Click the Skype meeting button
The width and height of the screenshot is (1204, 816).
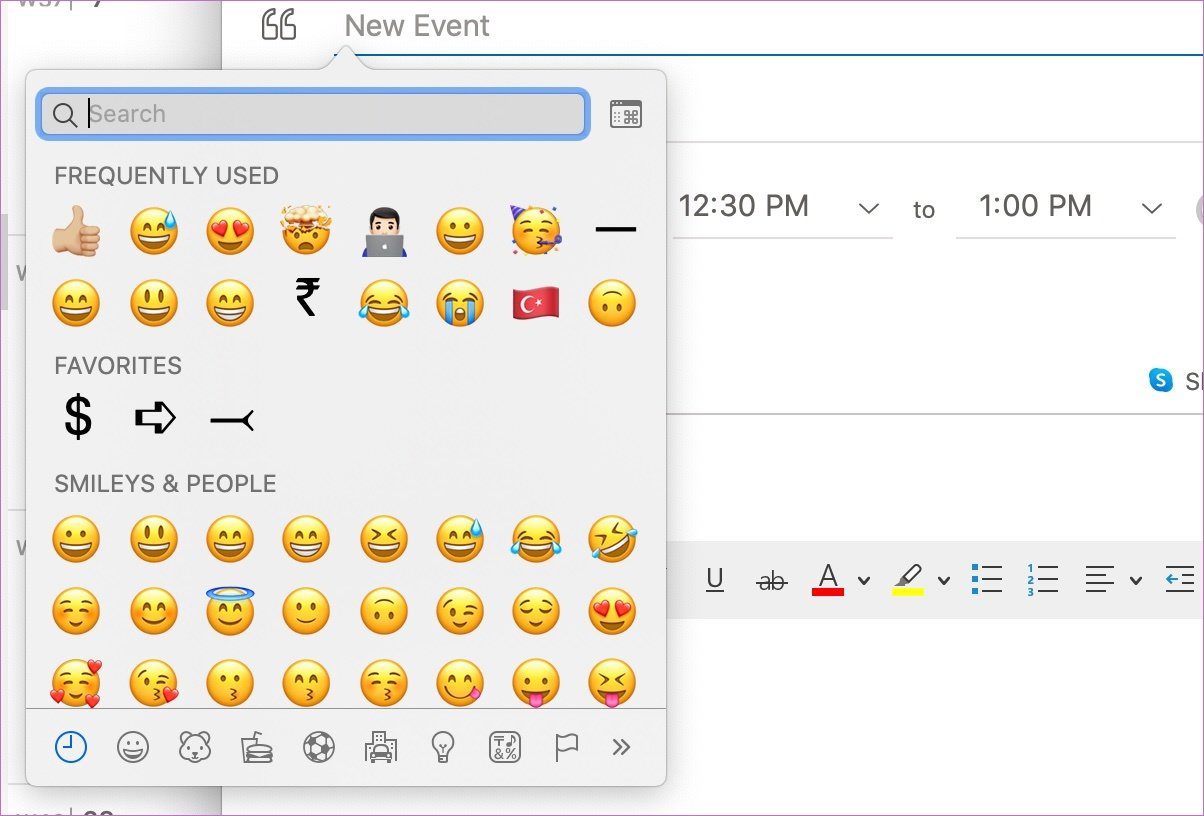1161,381
